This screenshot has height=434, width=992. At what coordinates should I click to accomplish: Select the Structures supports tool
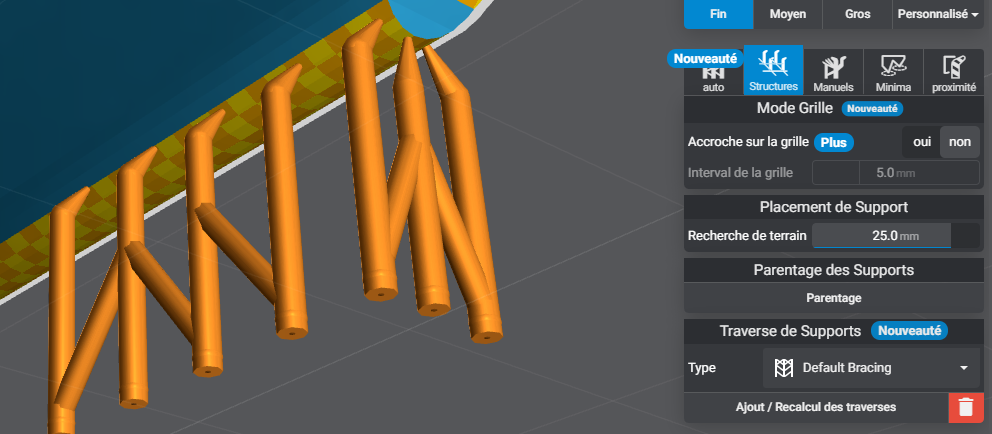tap(773, 71)
